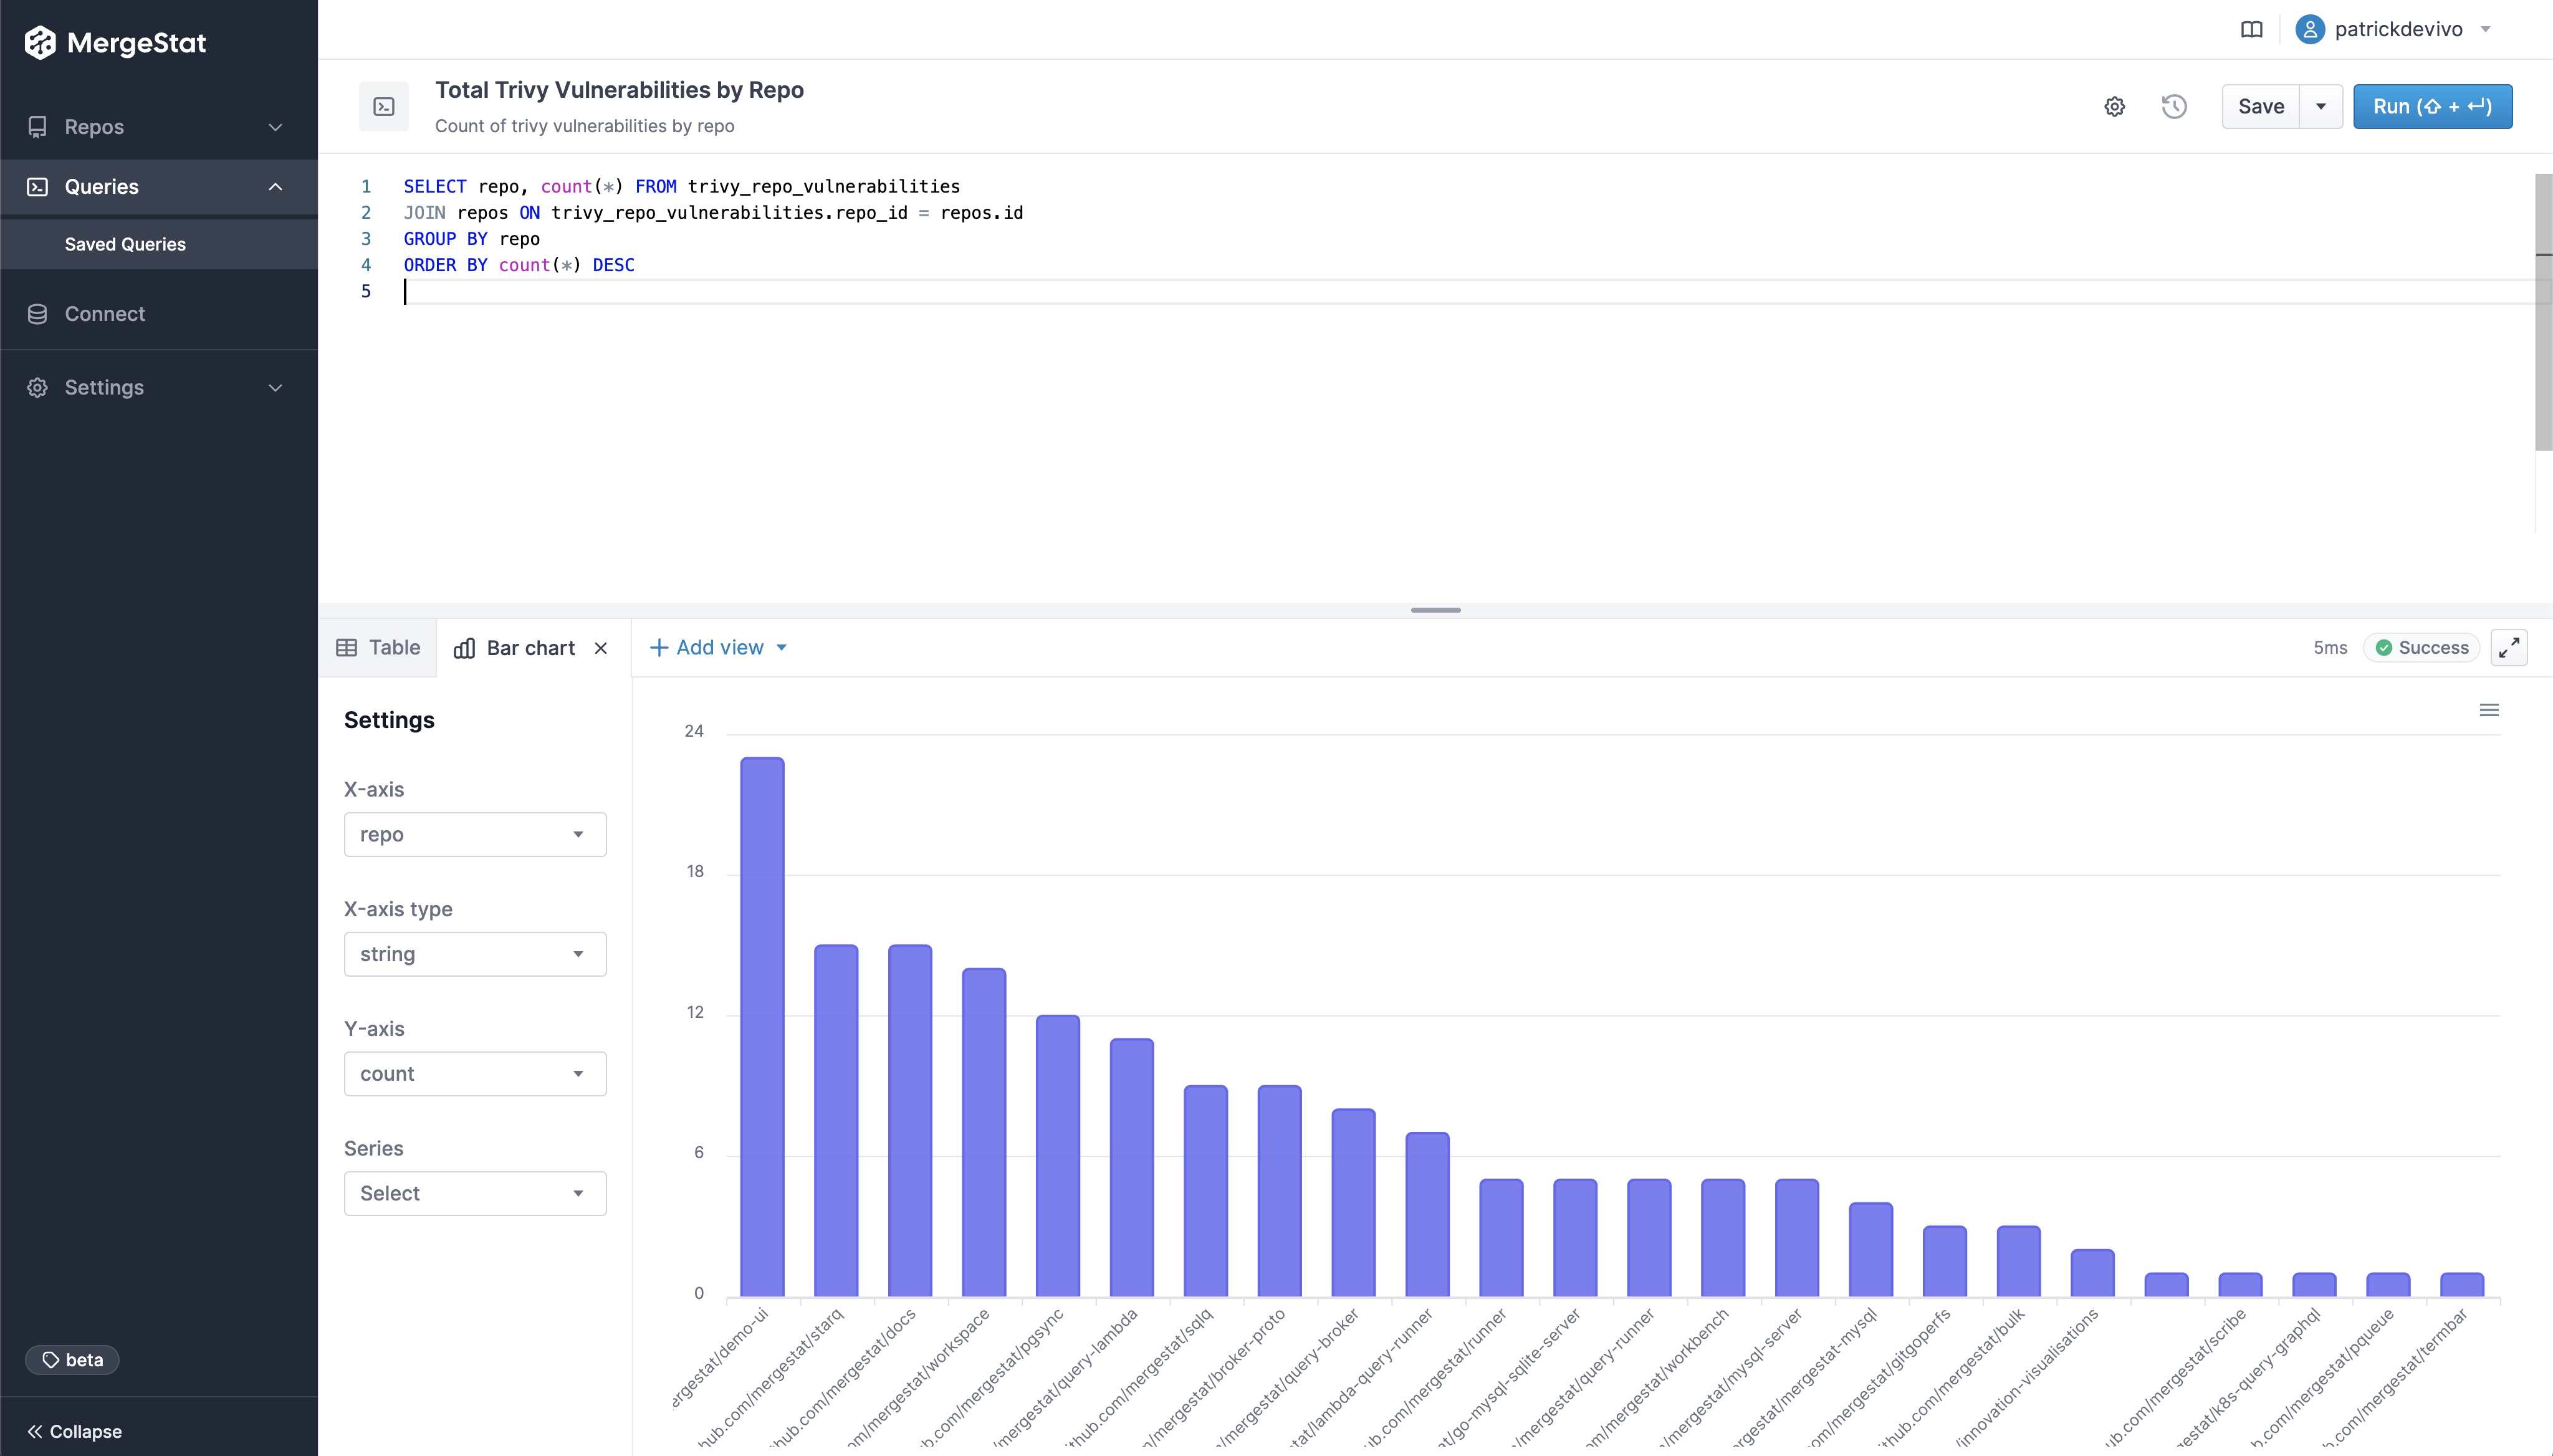Viewport: 2553px width, 1456px height.
Task: Open the Save options dropdown arrow
Action: click(x=2321, y=107)
